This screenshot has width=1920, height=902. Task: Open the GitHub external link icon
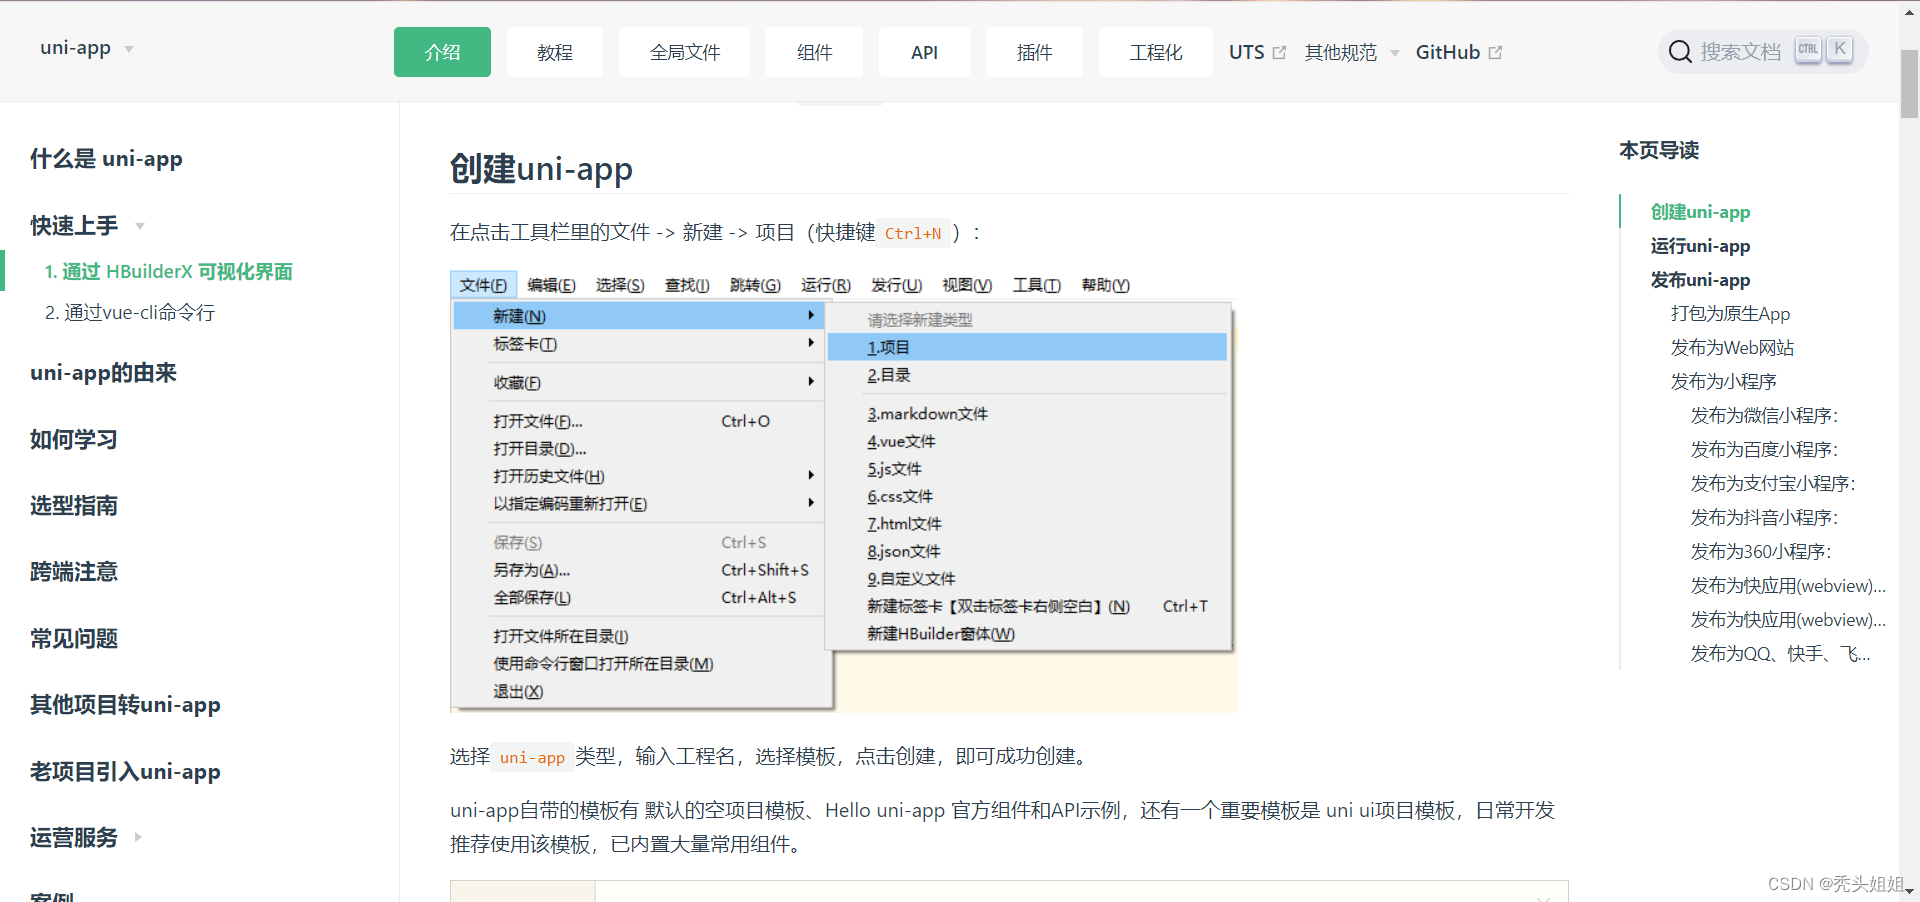[x=1495, y=53]
